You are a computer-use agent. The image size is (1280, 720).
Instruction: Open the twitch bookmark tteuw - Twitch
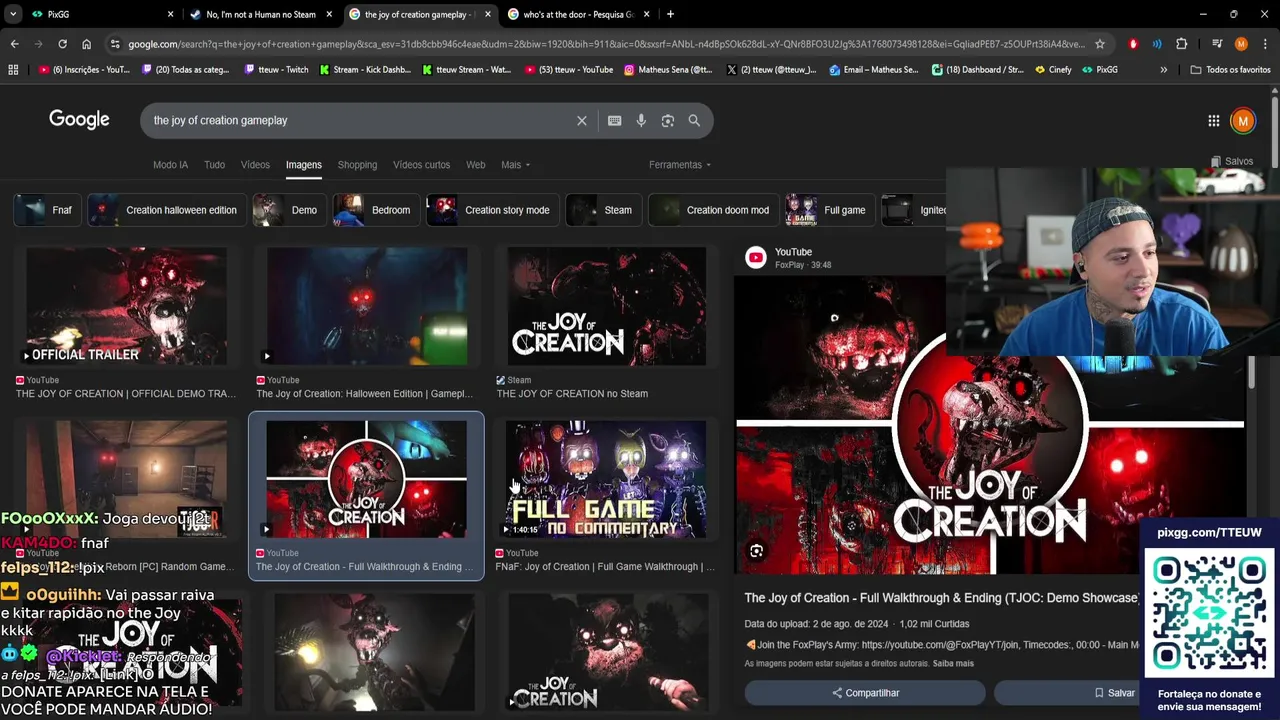276,70
